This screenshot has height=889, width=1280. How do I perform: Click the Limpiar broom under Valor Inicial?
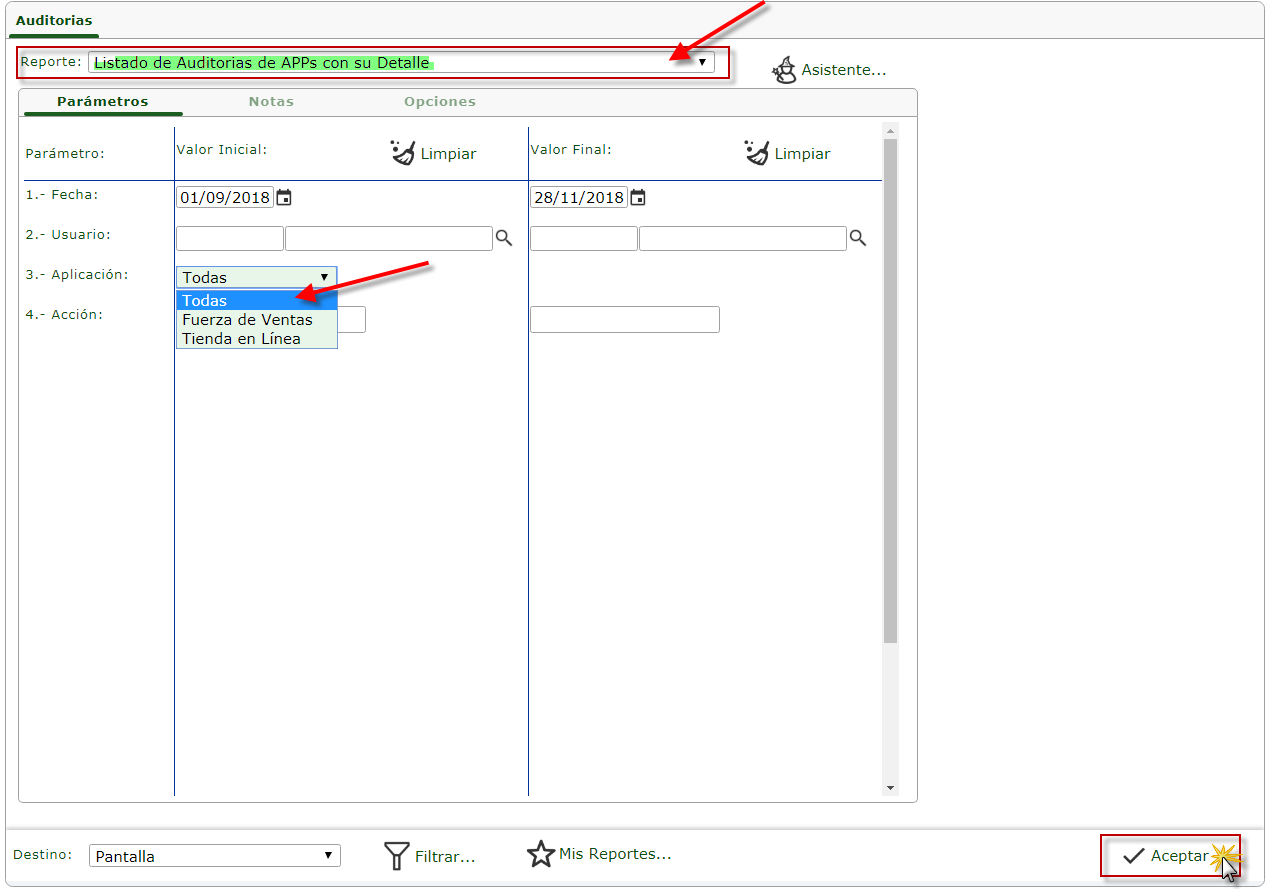pos(403,153)
